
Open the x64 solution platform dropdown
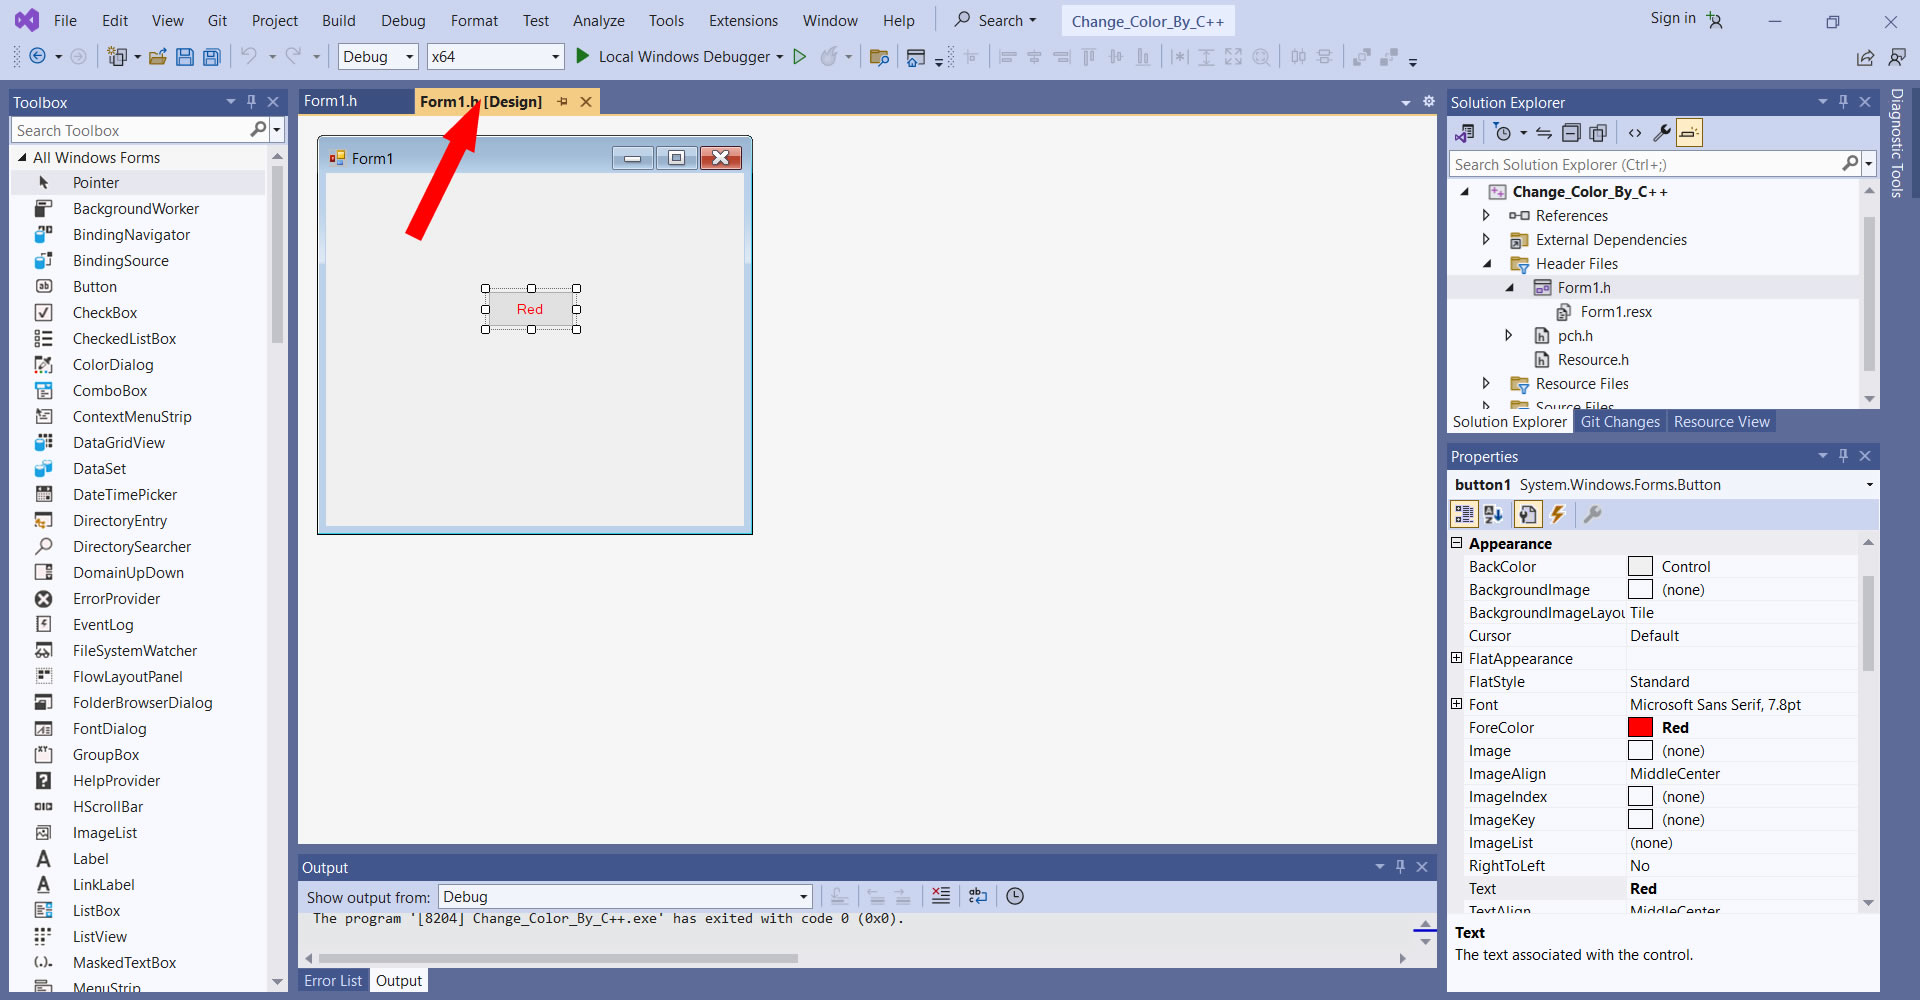[x=555, y=57]
